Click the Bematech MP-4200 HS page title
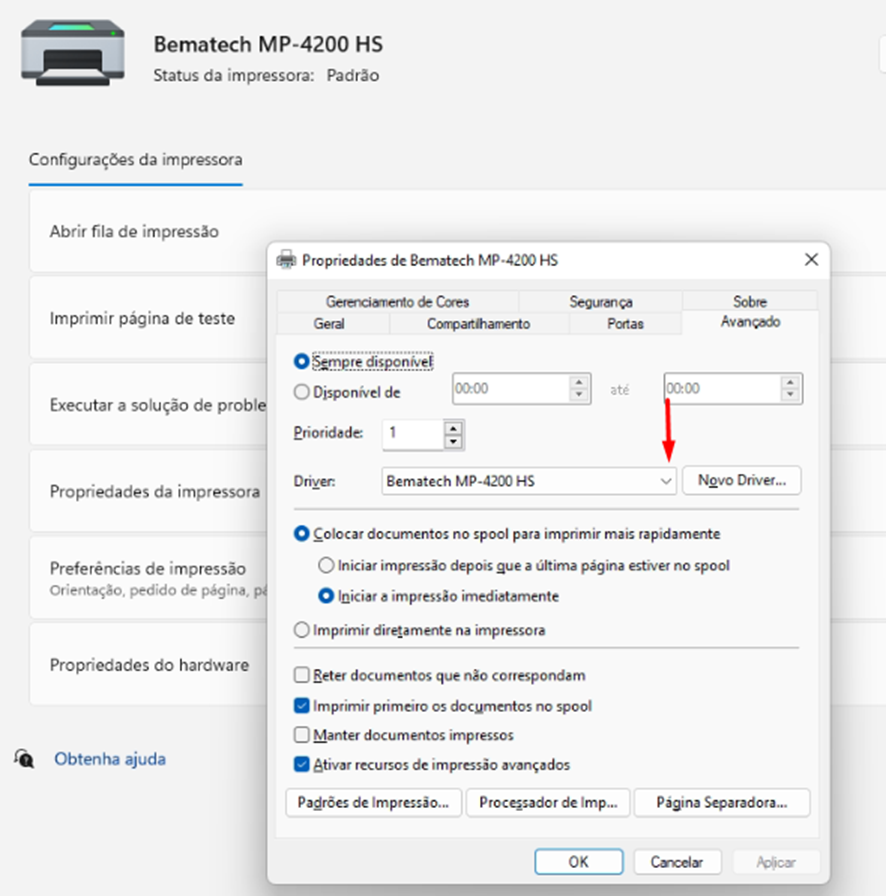 268,44
